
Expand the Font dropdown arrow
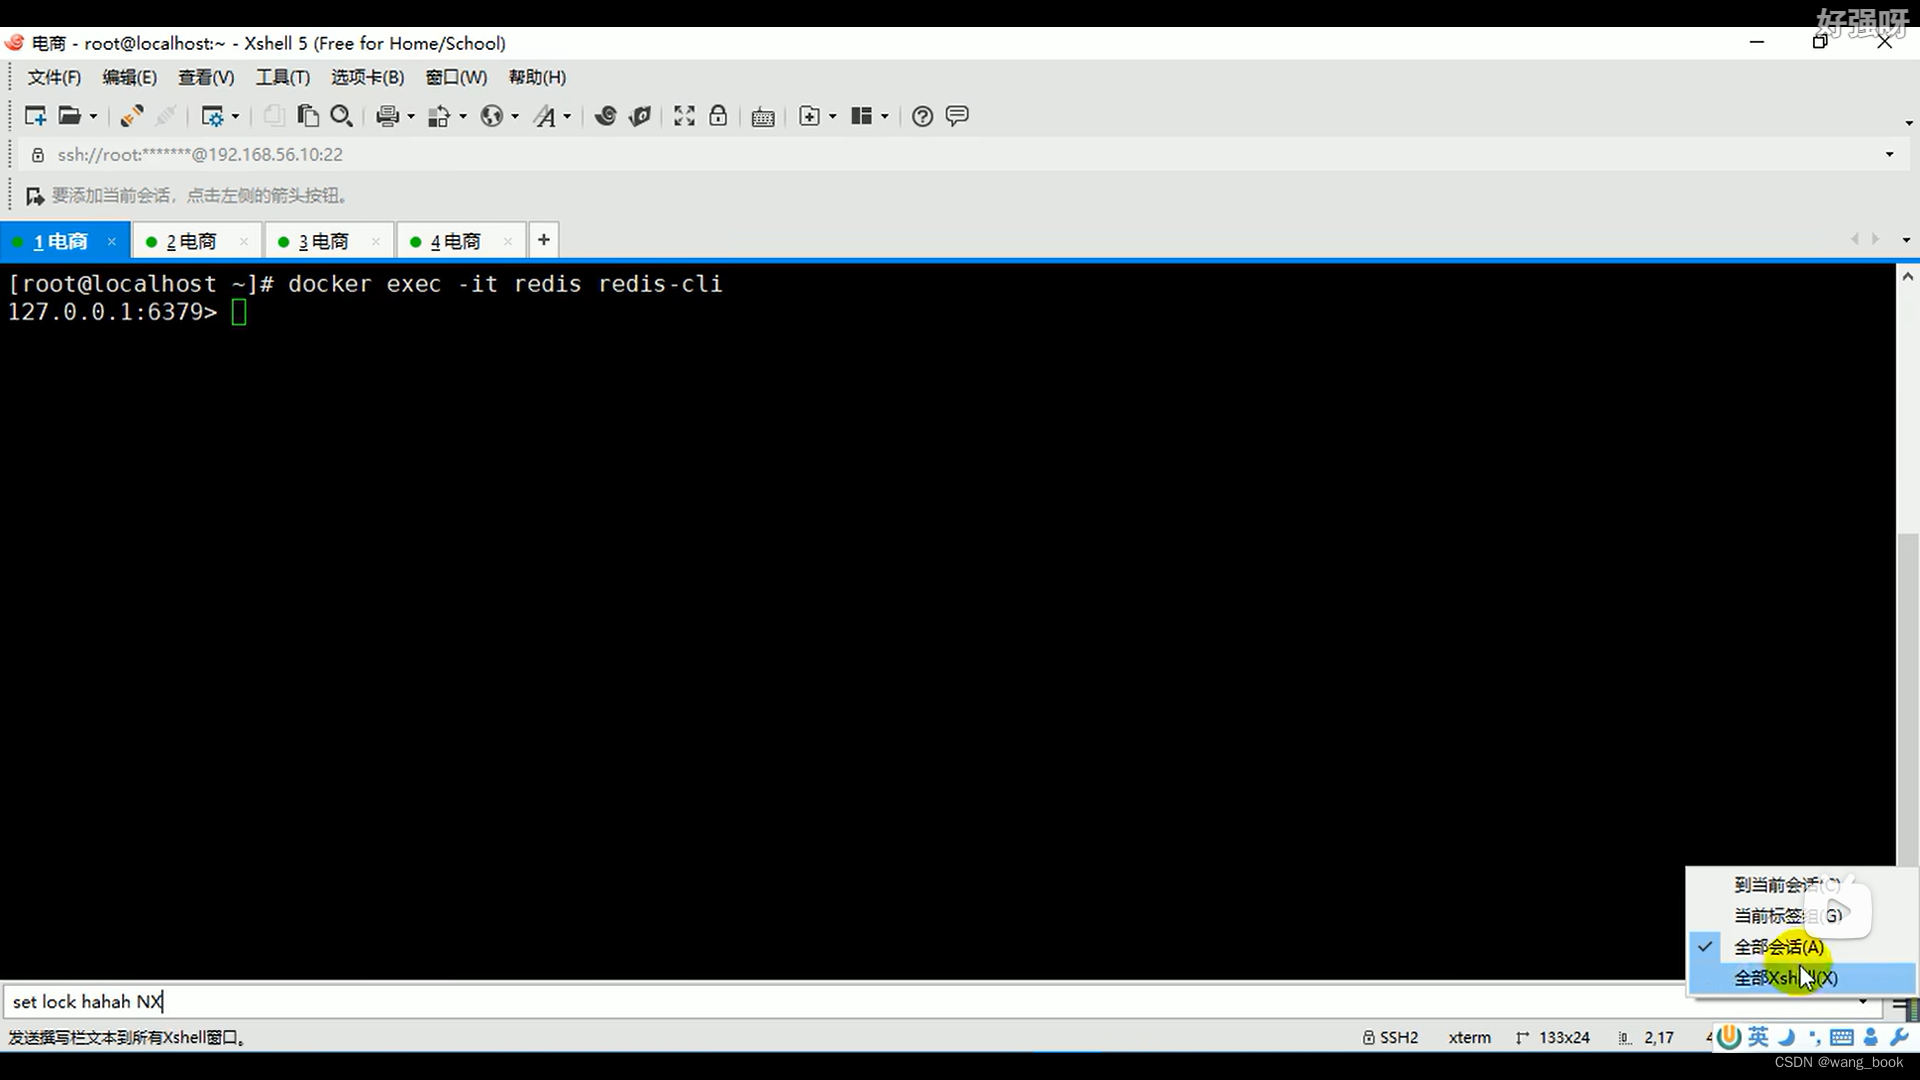tap(567, 117)
